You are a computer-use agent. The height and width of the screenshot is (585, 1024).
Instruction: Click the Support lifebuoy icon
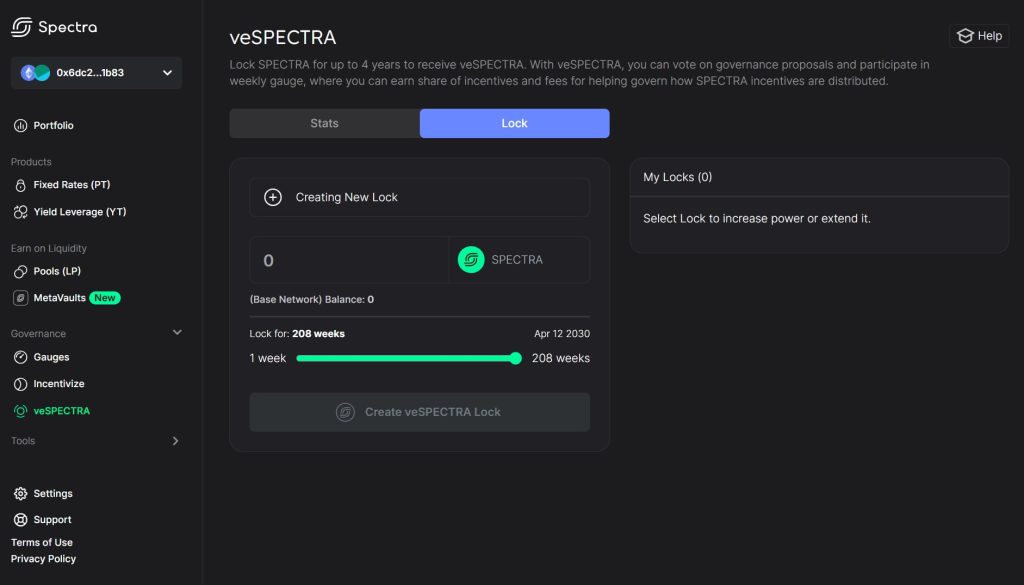[20, 520]
